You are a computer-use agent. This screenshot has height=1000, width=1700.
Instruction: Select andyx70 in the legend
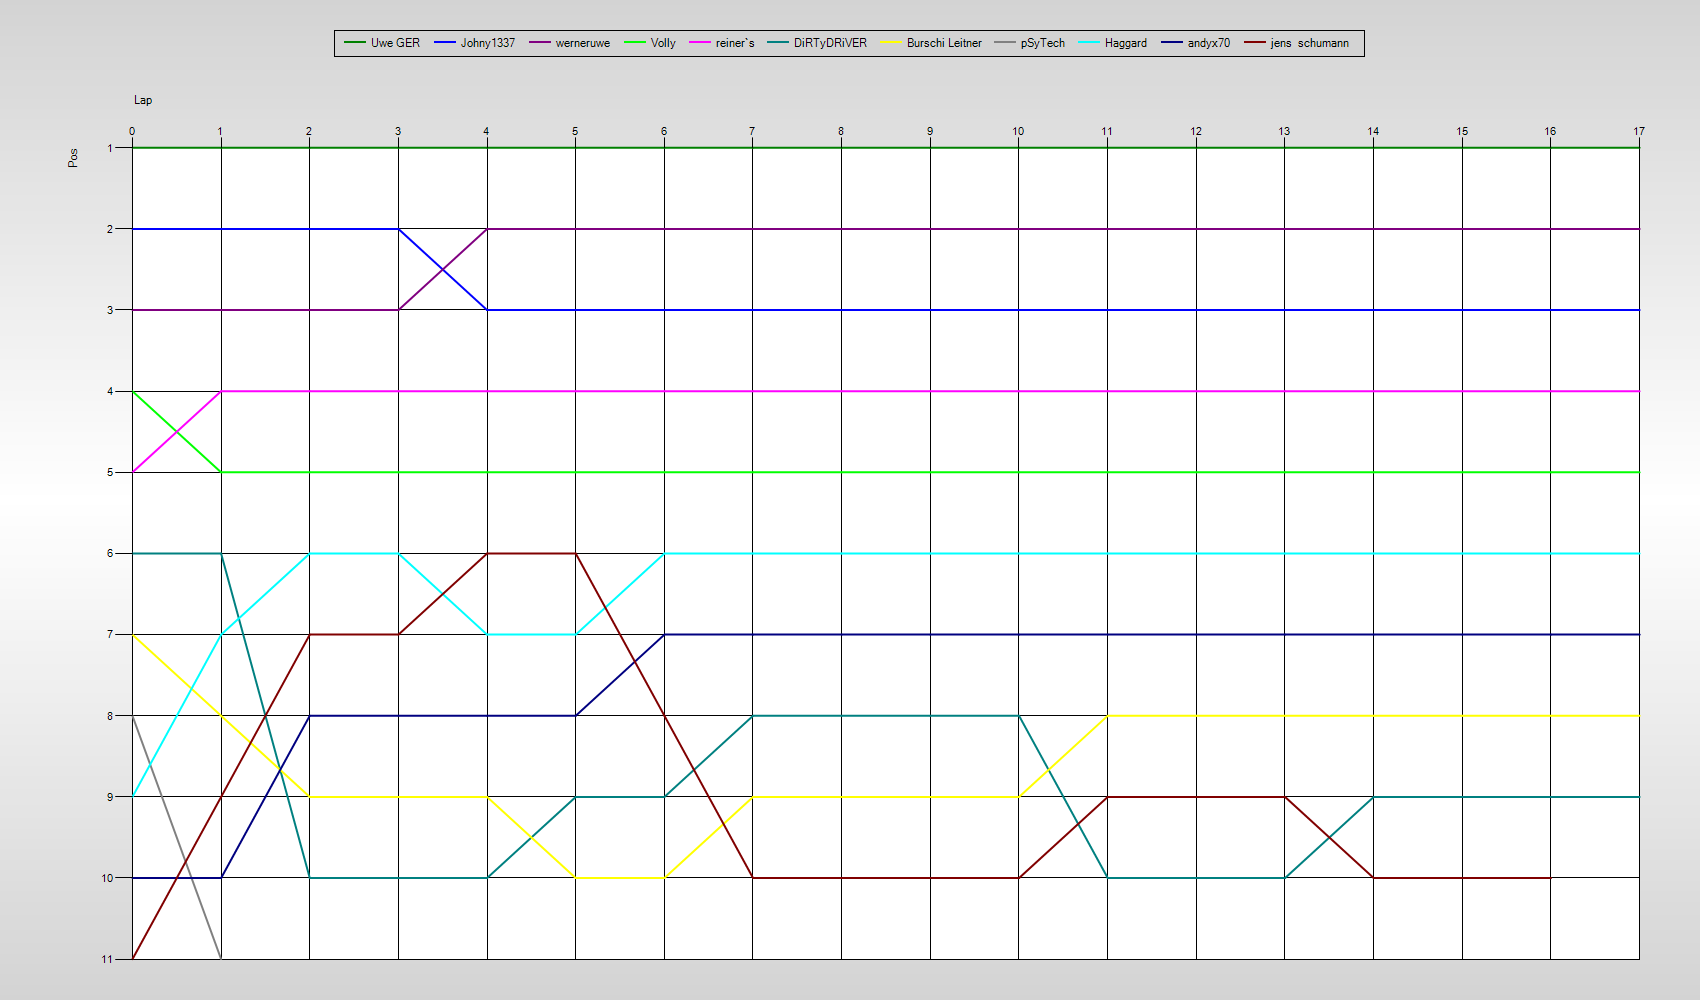pyautogui.click(x=1208, y=43)
